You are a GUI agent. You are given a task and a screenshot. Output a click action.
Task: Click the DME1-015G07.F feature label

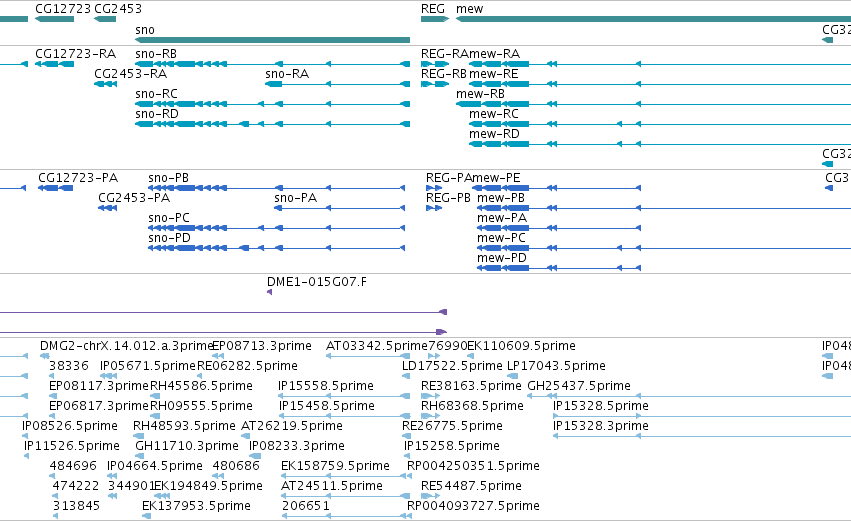(x=316, y=282)
